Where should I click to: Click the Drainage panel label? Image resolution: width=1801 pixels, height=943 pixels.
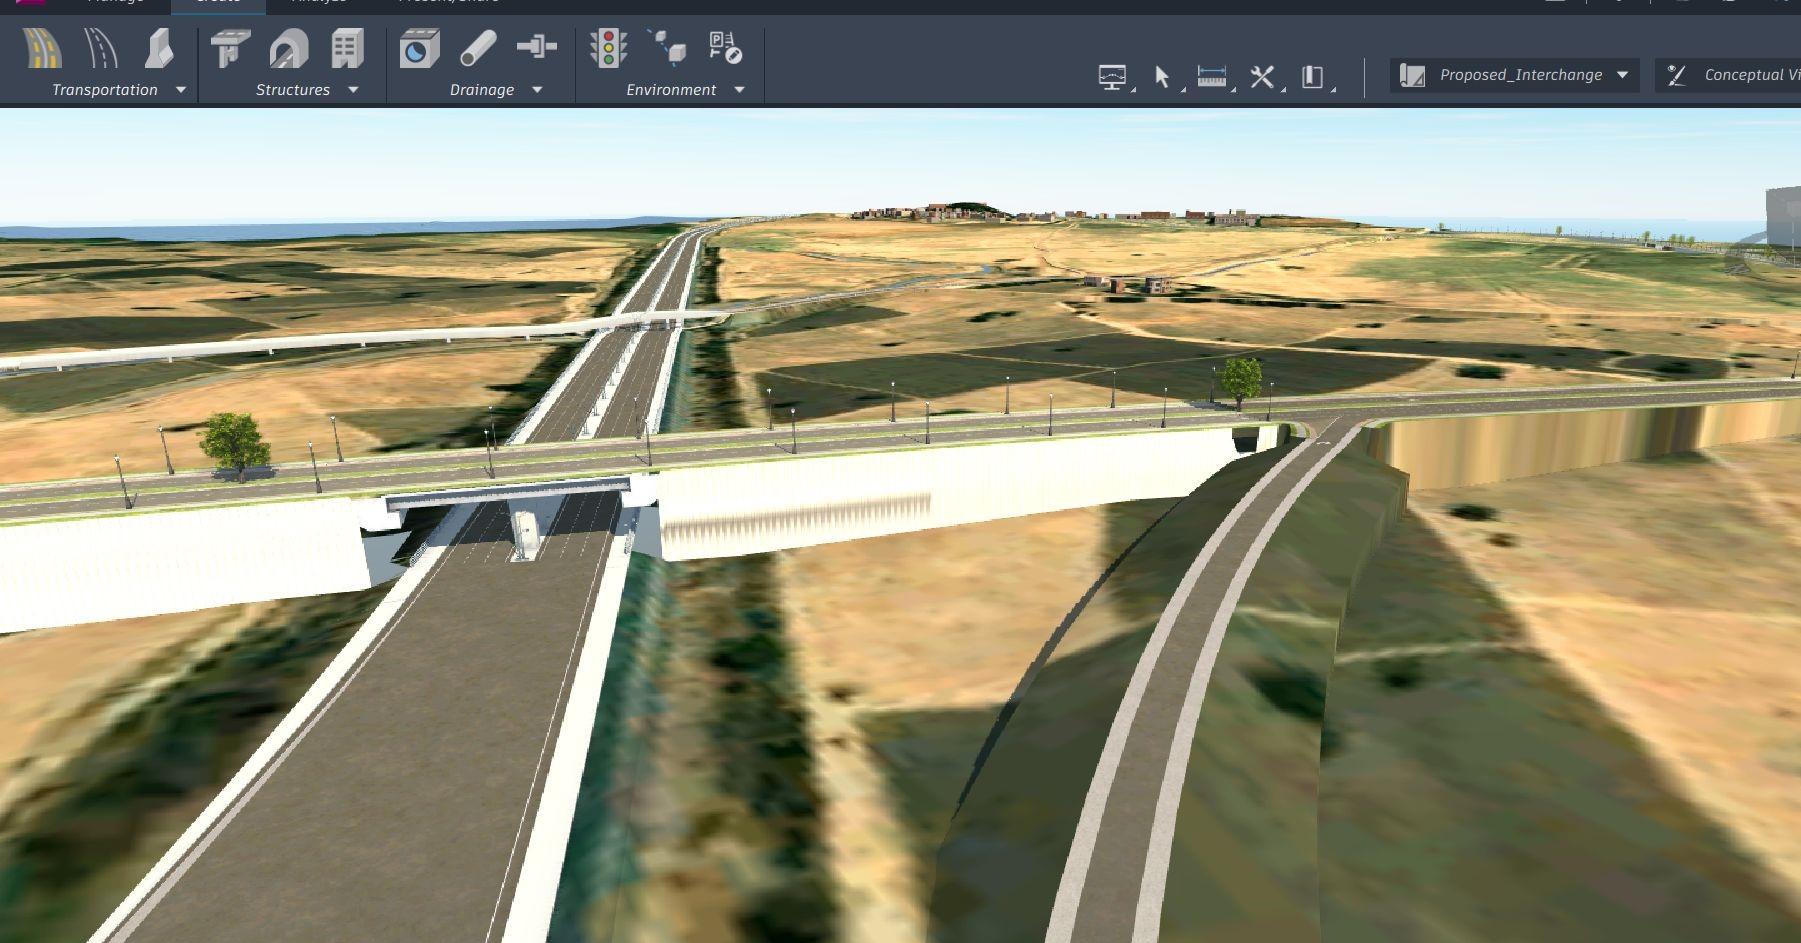pyautogui.click(x=482, y=90)
